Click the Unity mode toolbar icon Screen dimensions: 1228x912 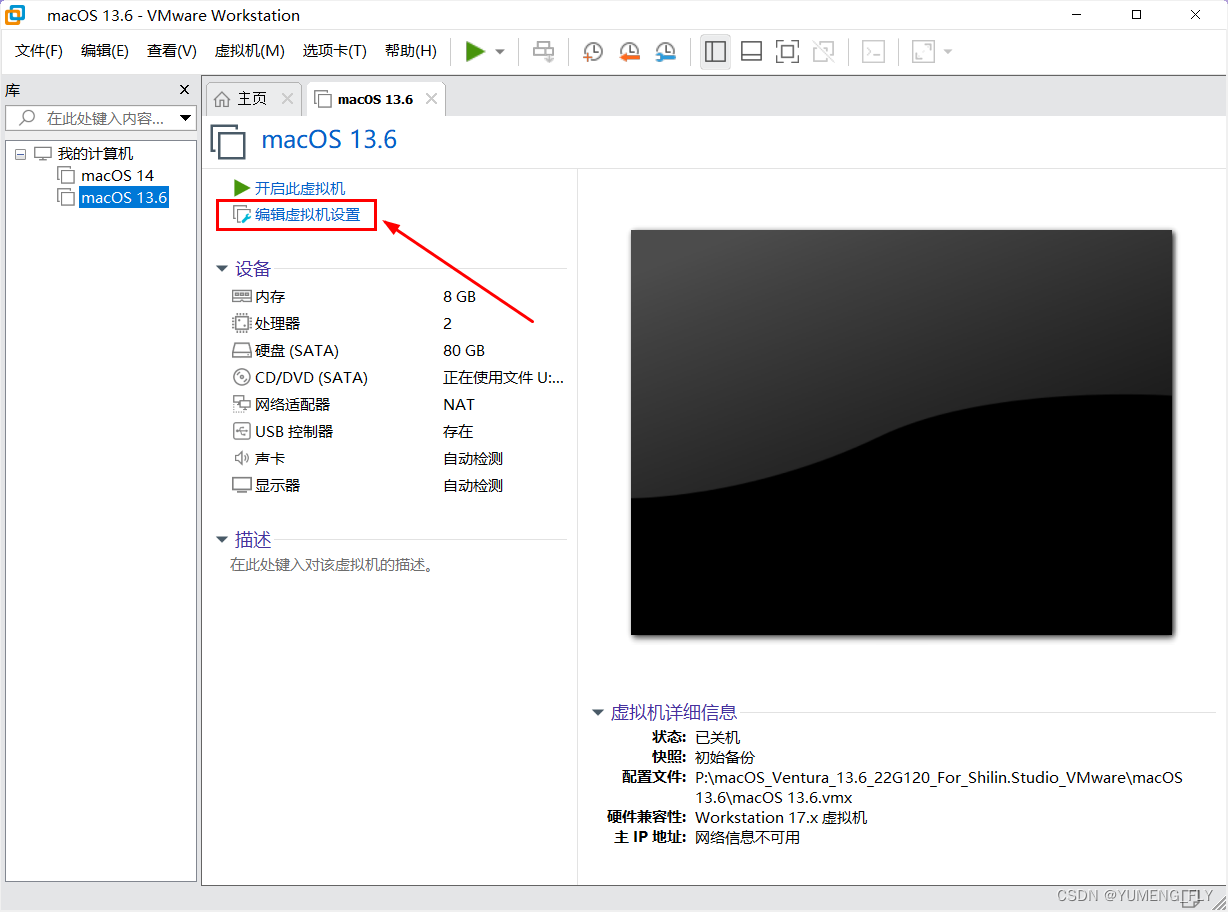(x=824, y=52)
